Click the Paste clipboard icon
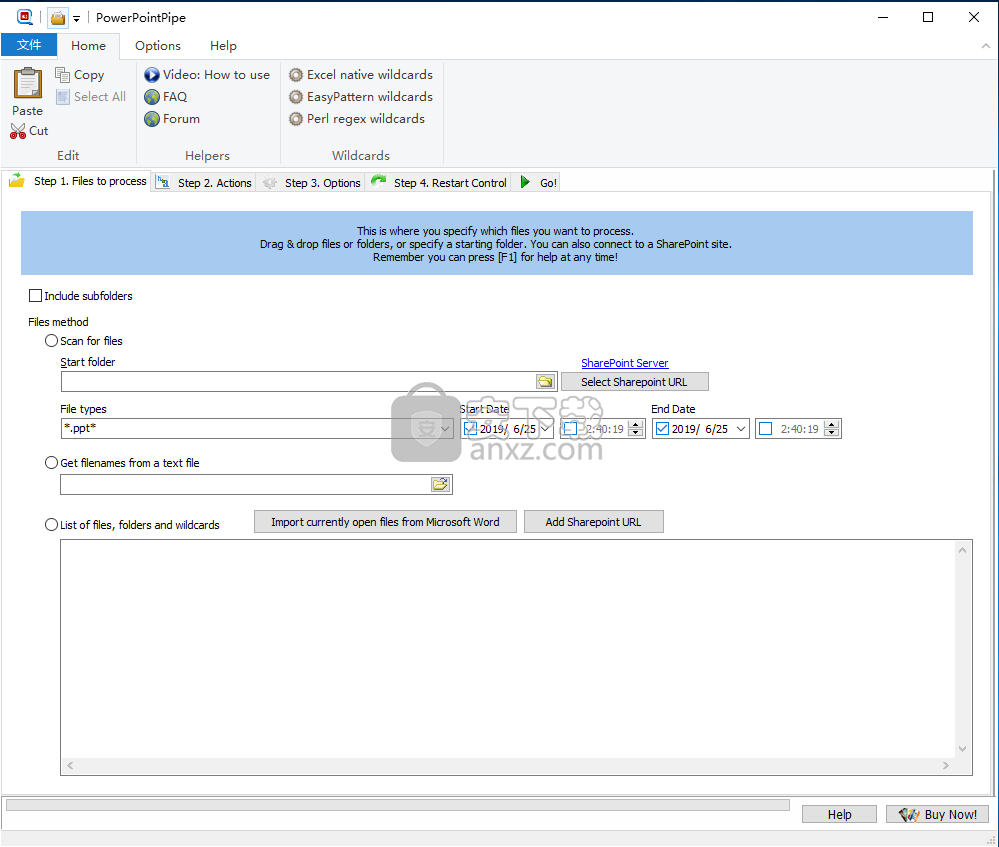Image resolution: width=999 pixels, height=847 pixels. point(27,83)
